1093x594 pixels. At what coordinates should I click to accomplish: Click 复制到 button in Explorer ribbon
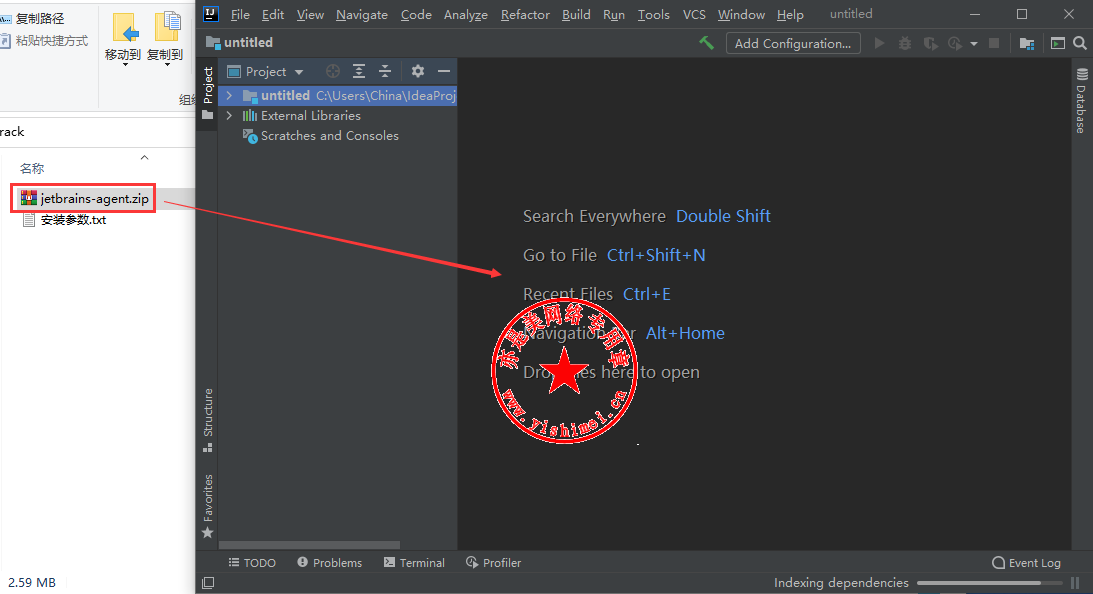tap(165, 39)
